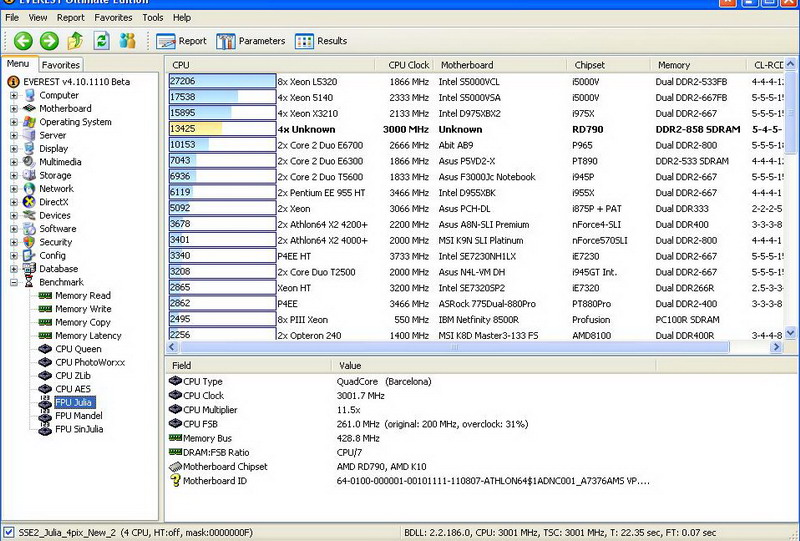Toggle the checkbox in the status bar
Screen dimensions: 800x541
[9, 532]
